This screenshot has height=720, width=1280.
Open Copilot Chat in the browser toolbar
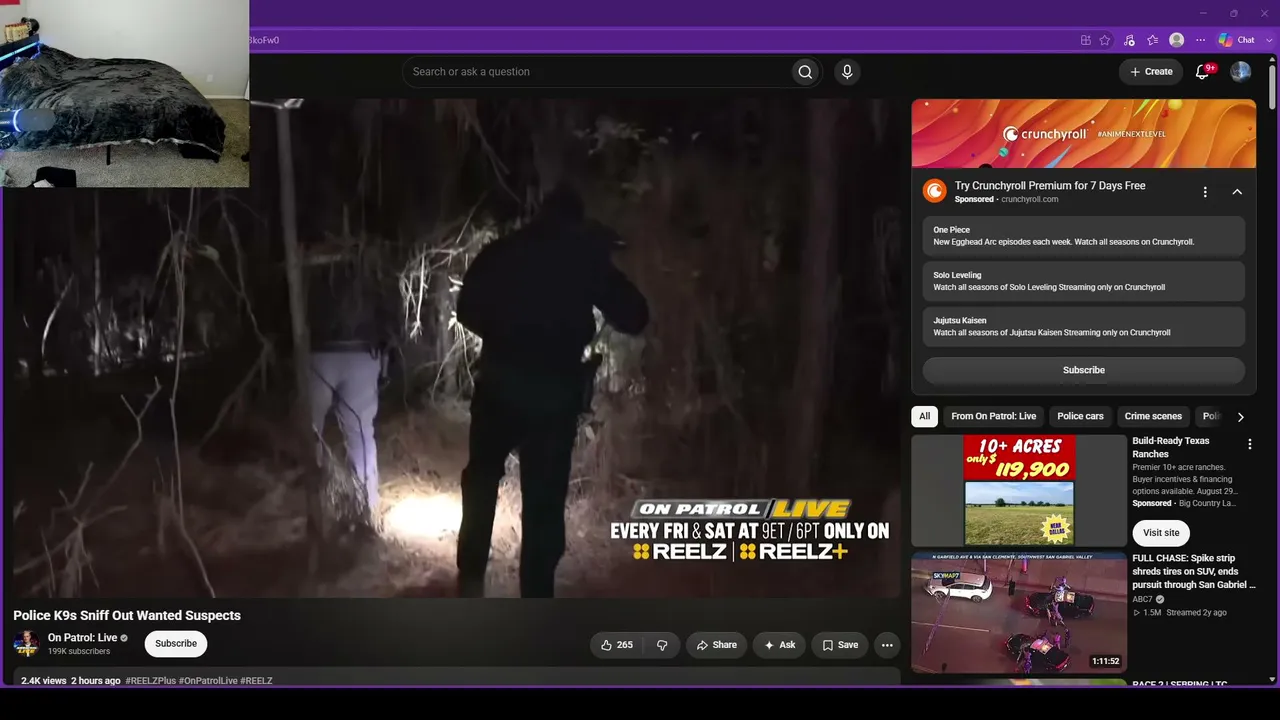tap(1237, 40)
